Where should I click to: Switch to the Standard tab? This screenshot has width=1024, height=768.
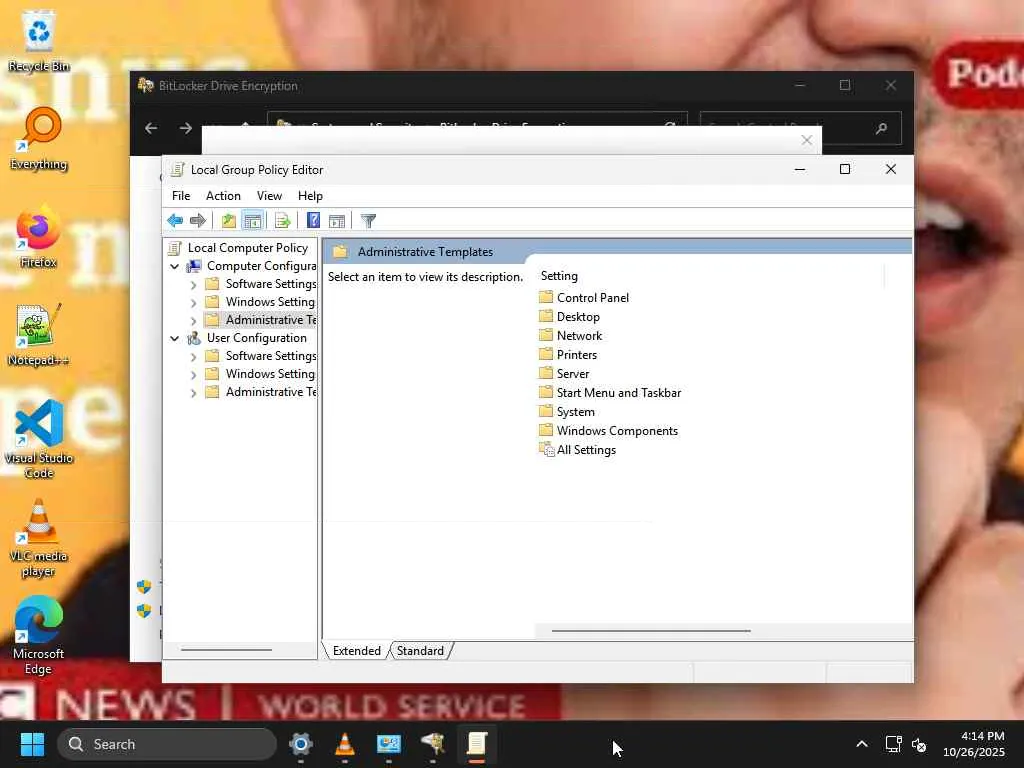[420, 650]
